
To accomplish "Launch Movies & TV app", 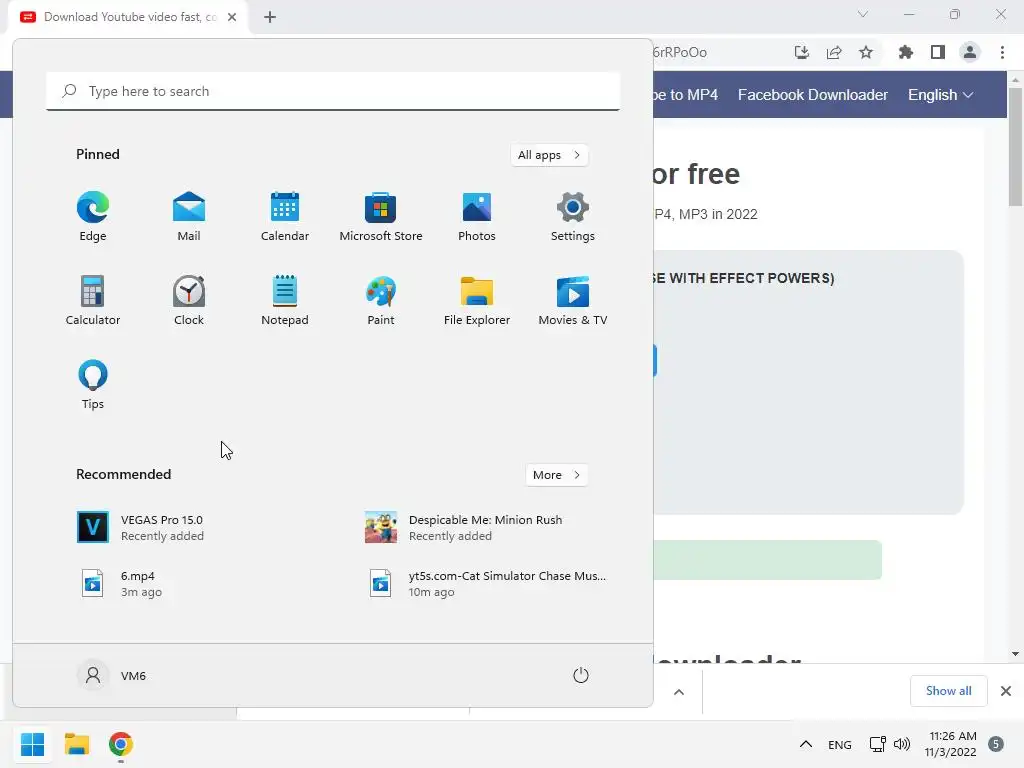I will point(573,300).
